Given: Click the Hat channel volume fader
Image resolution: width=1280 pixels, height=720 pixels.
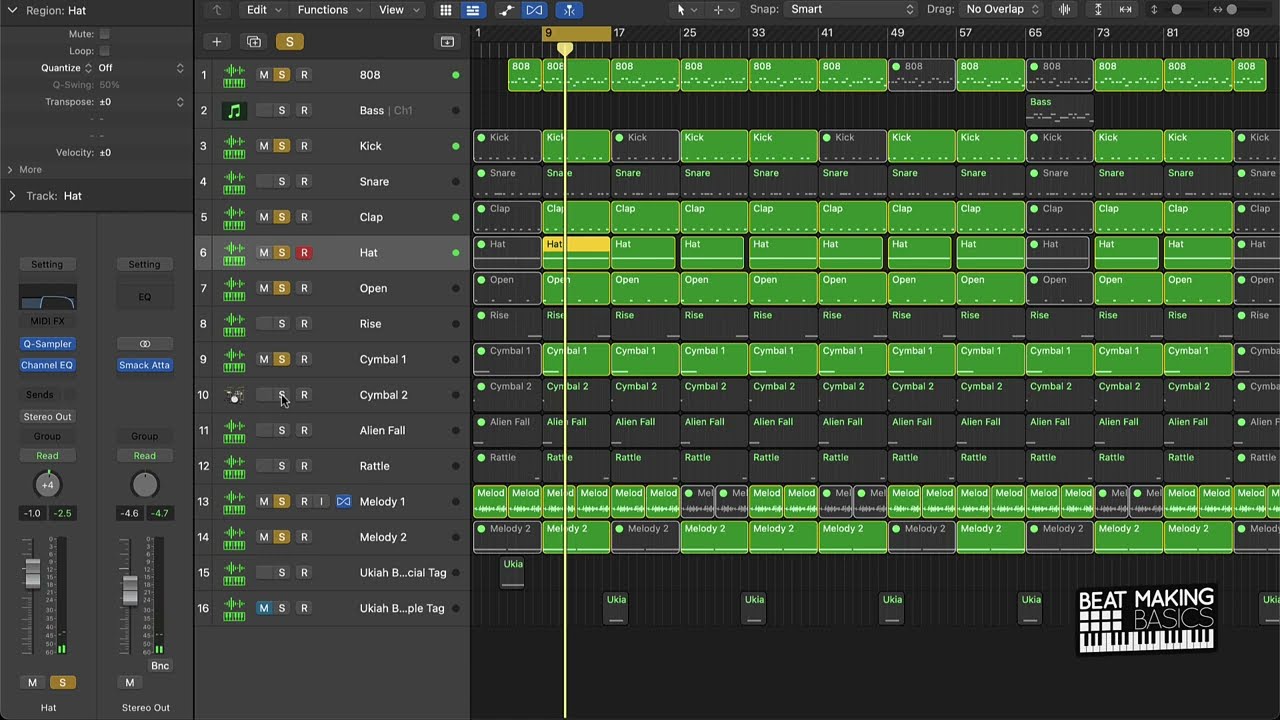Looking at the screenshot, I should point(33,573).
